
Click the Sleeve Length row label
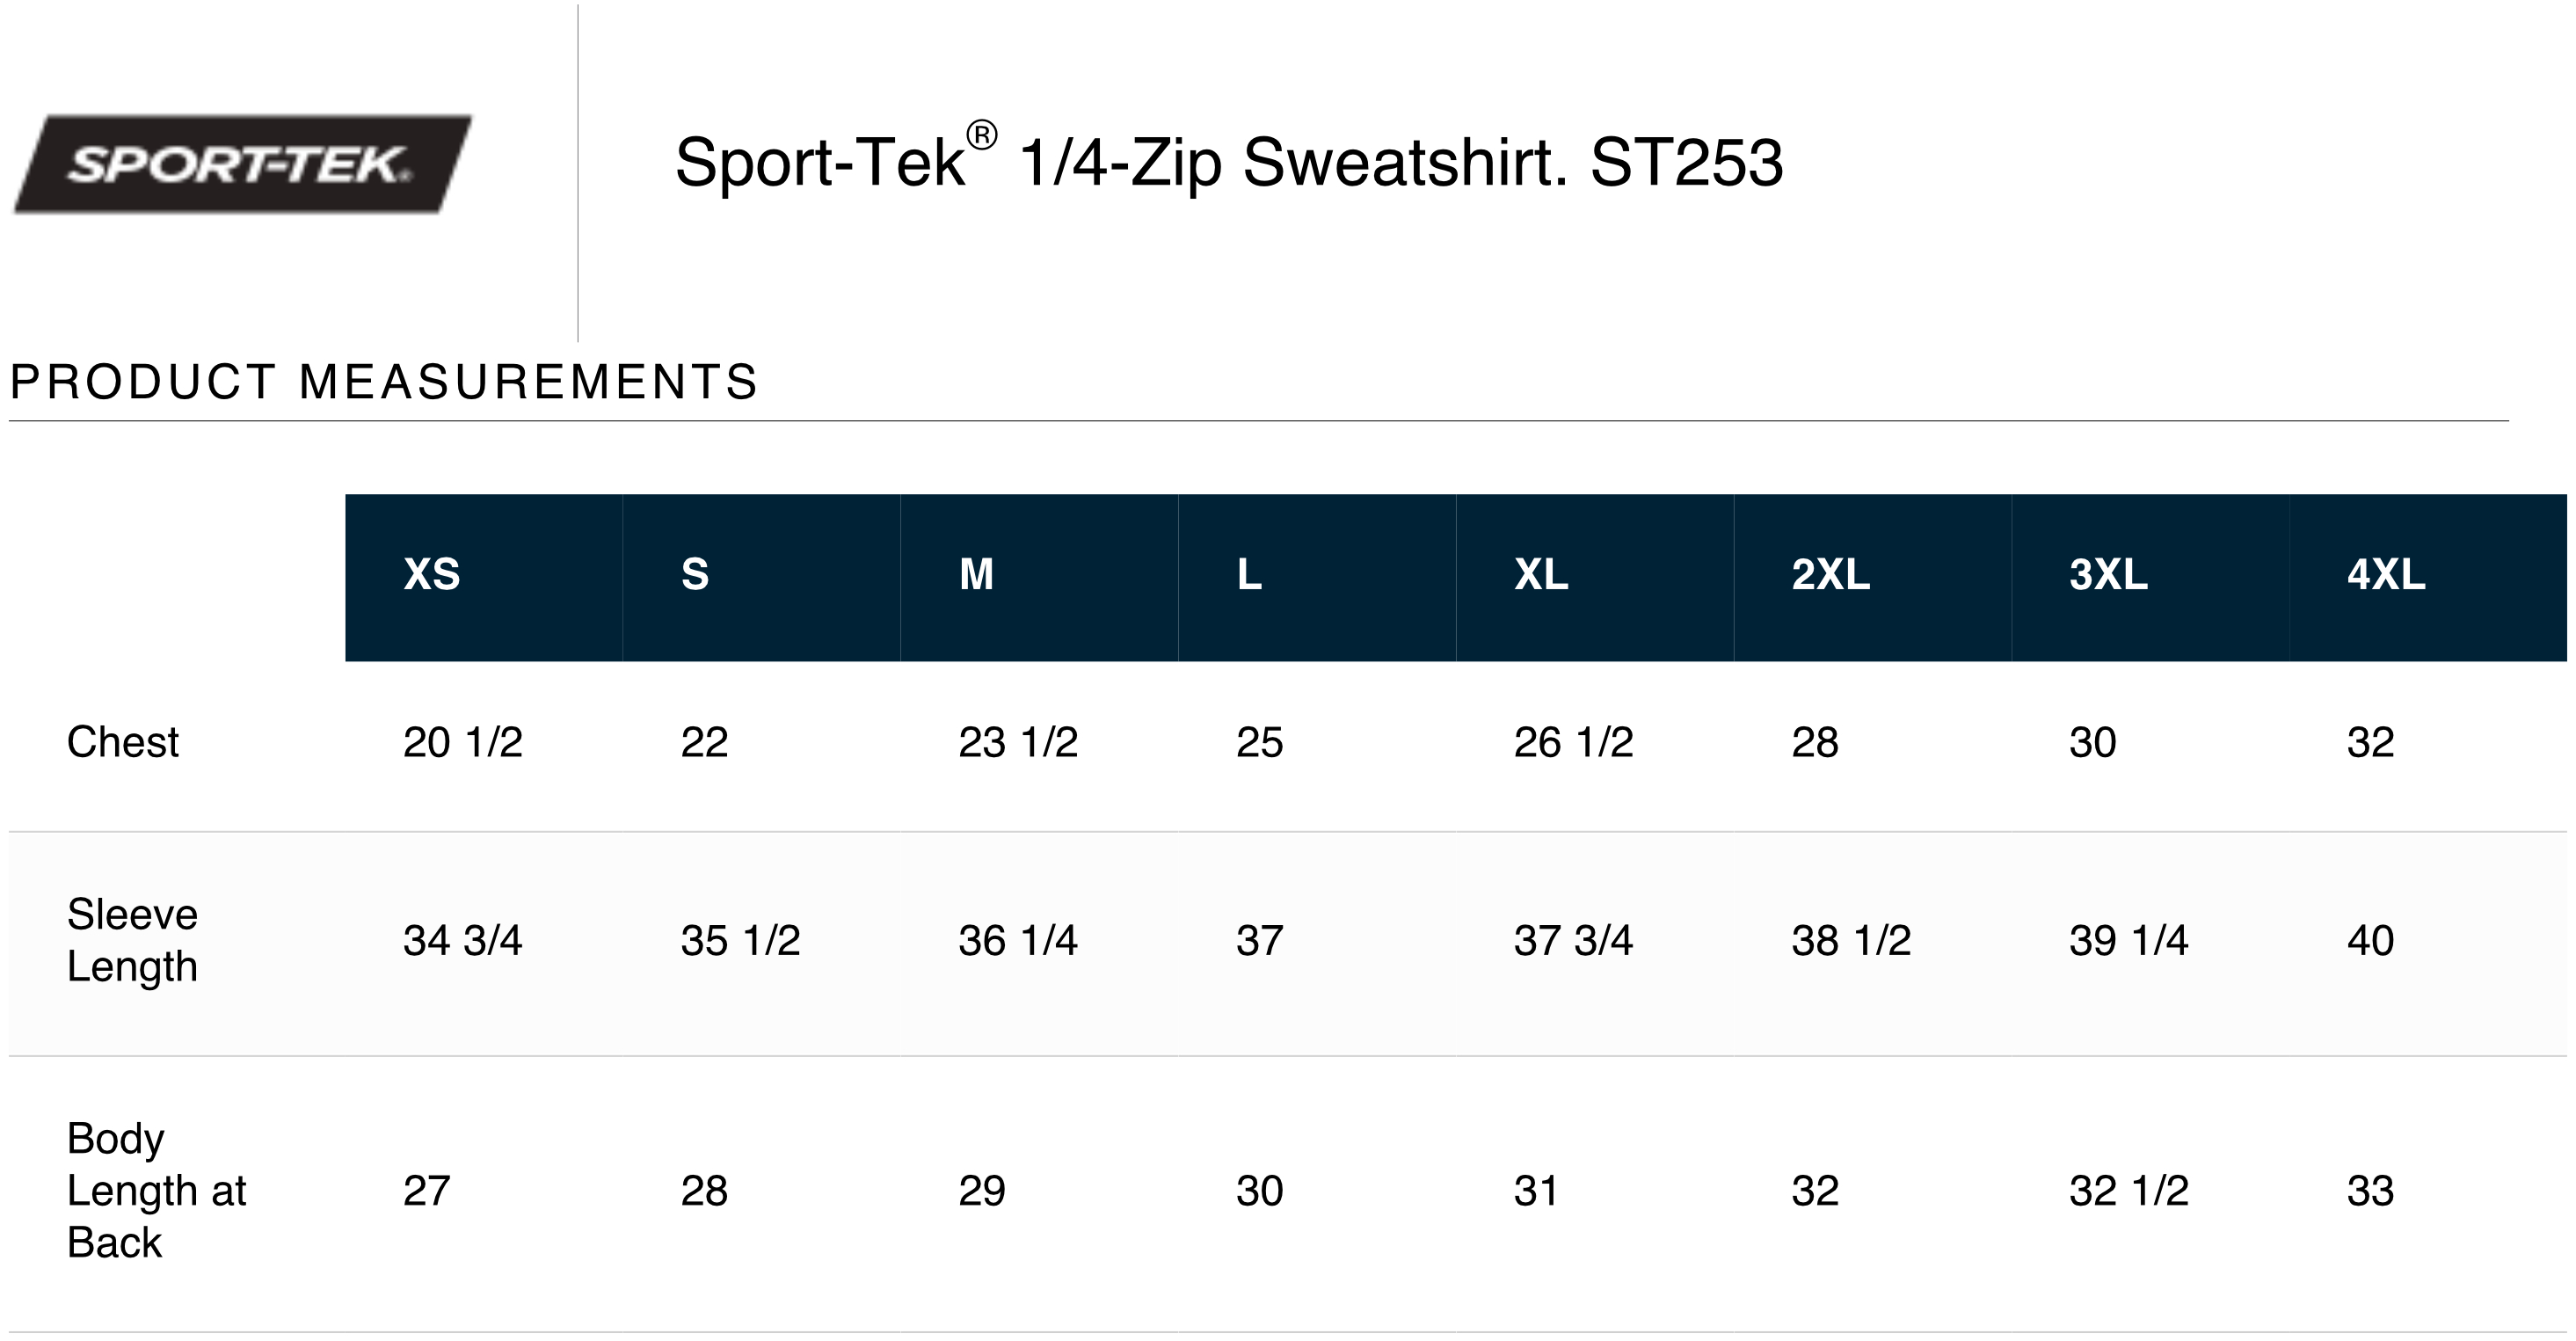[x=132, y=940]
